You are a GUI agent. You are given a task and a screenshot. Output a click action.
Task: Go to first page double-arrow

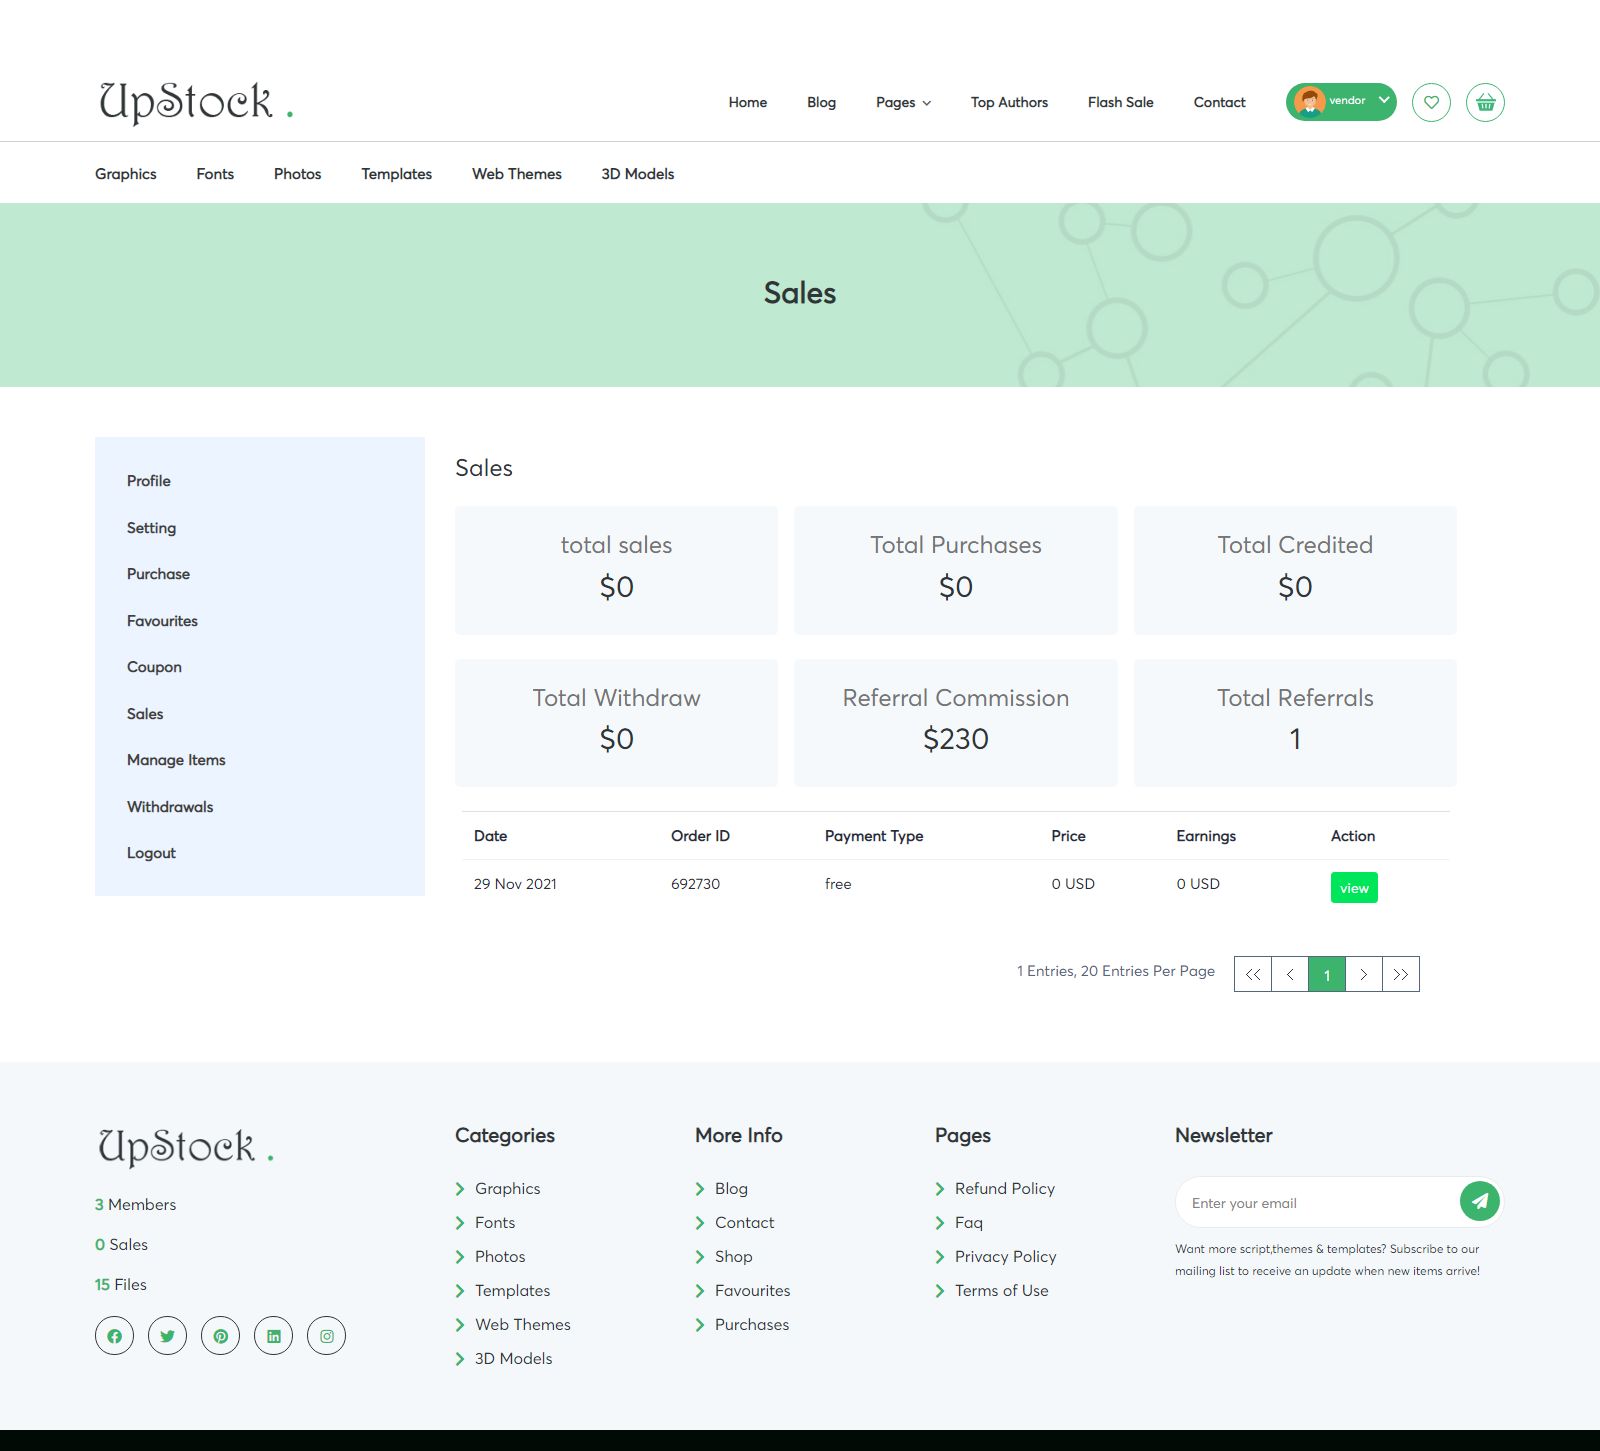click(x=1253, y=974)
